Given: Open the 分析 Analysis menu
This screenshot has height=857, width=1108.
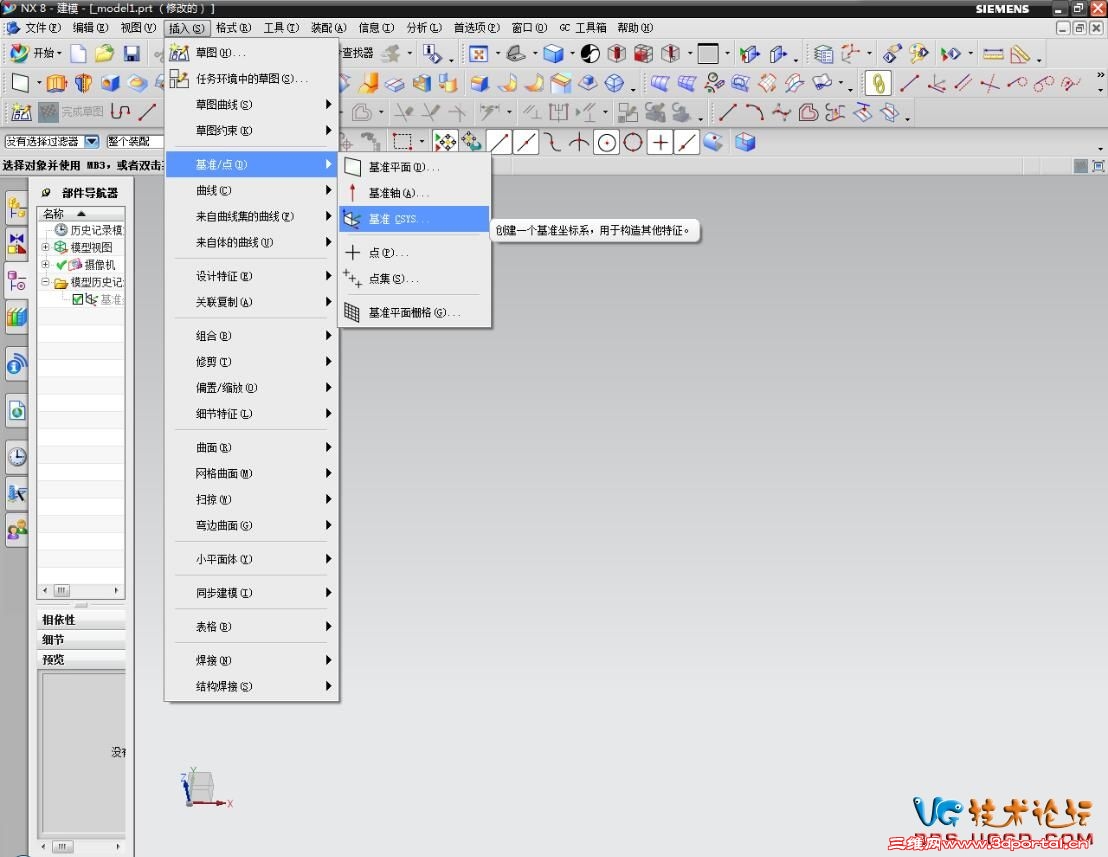Looking at the screenshot, I should (423, 28).
